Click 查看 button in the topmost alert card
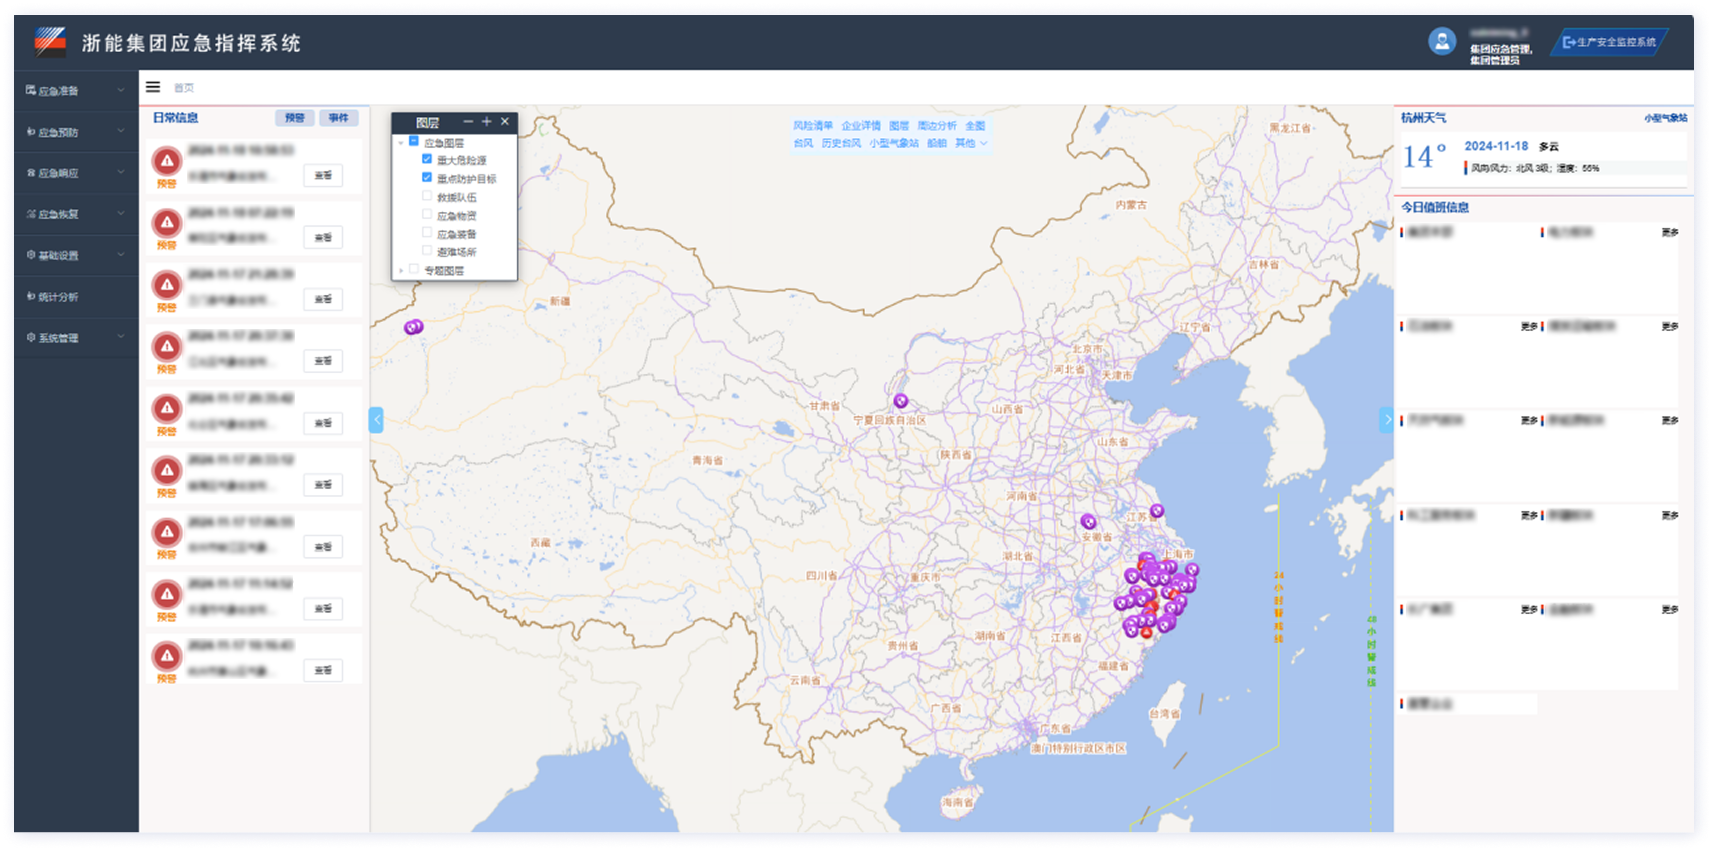This screenshot has width=1712, height=851. (x=323, y=175)
